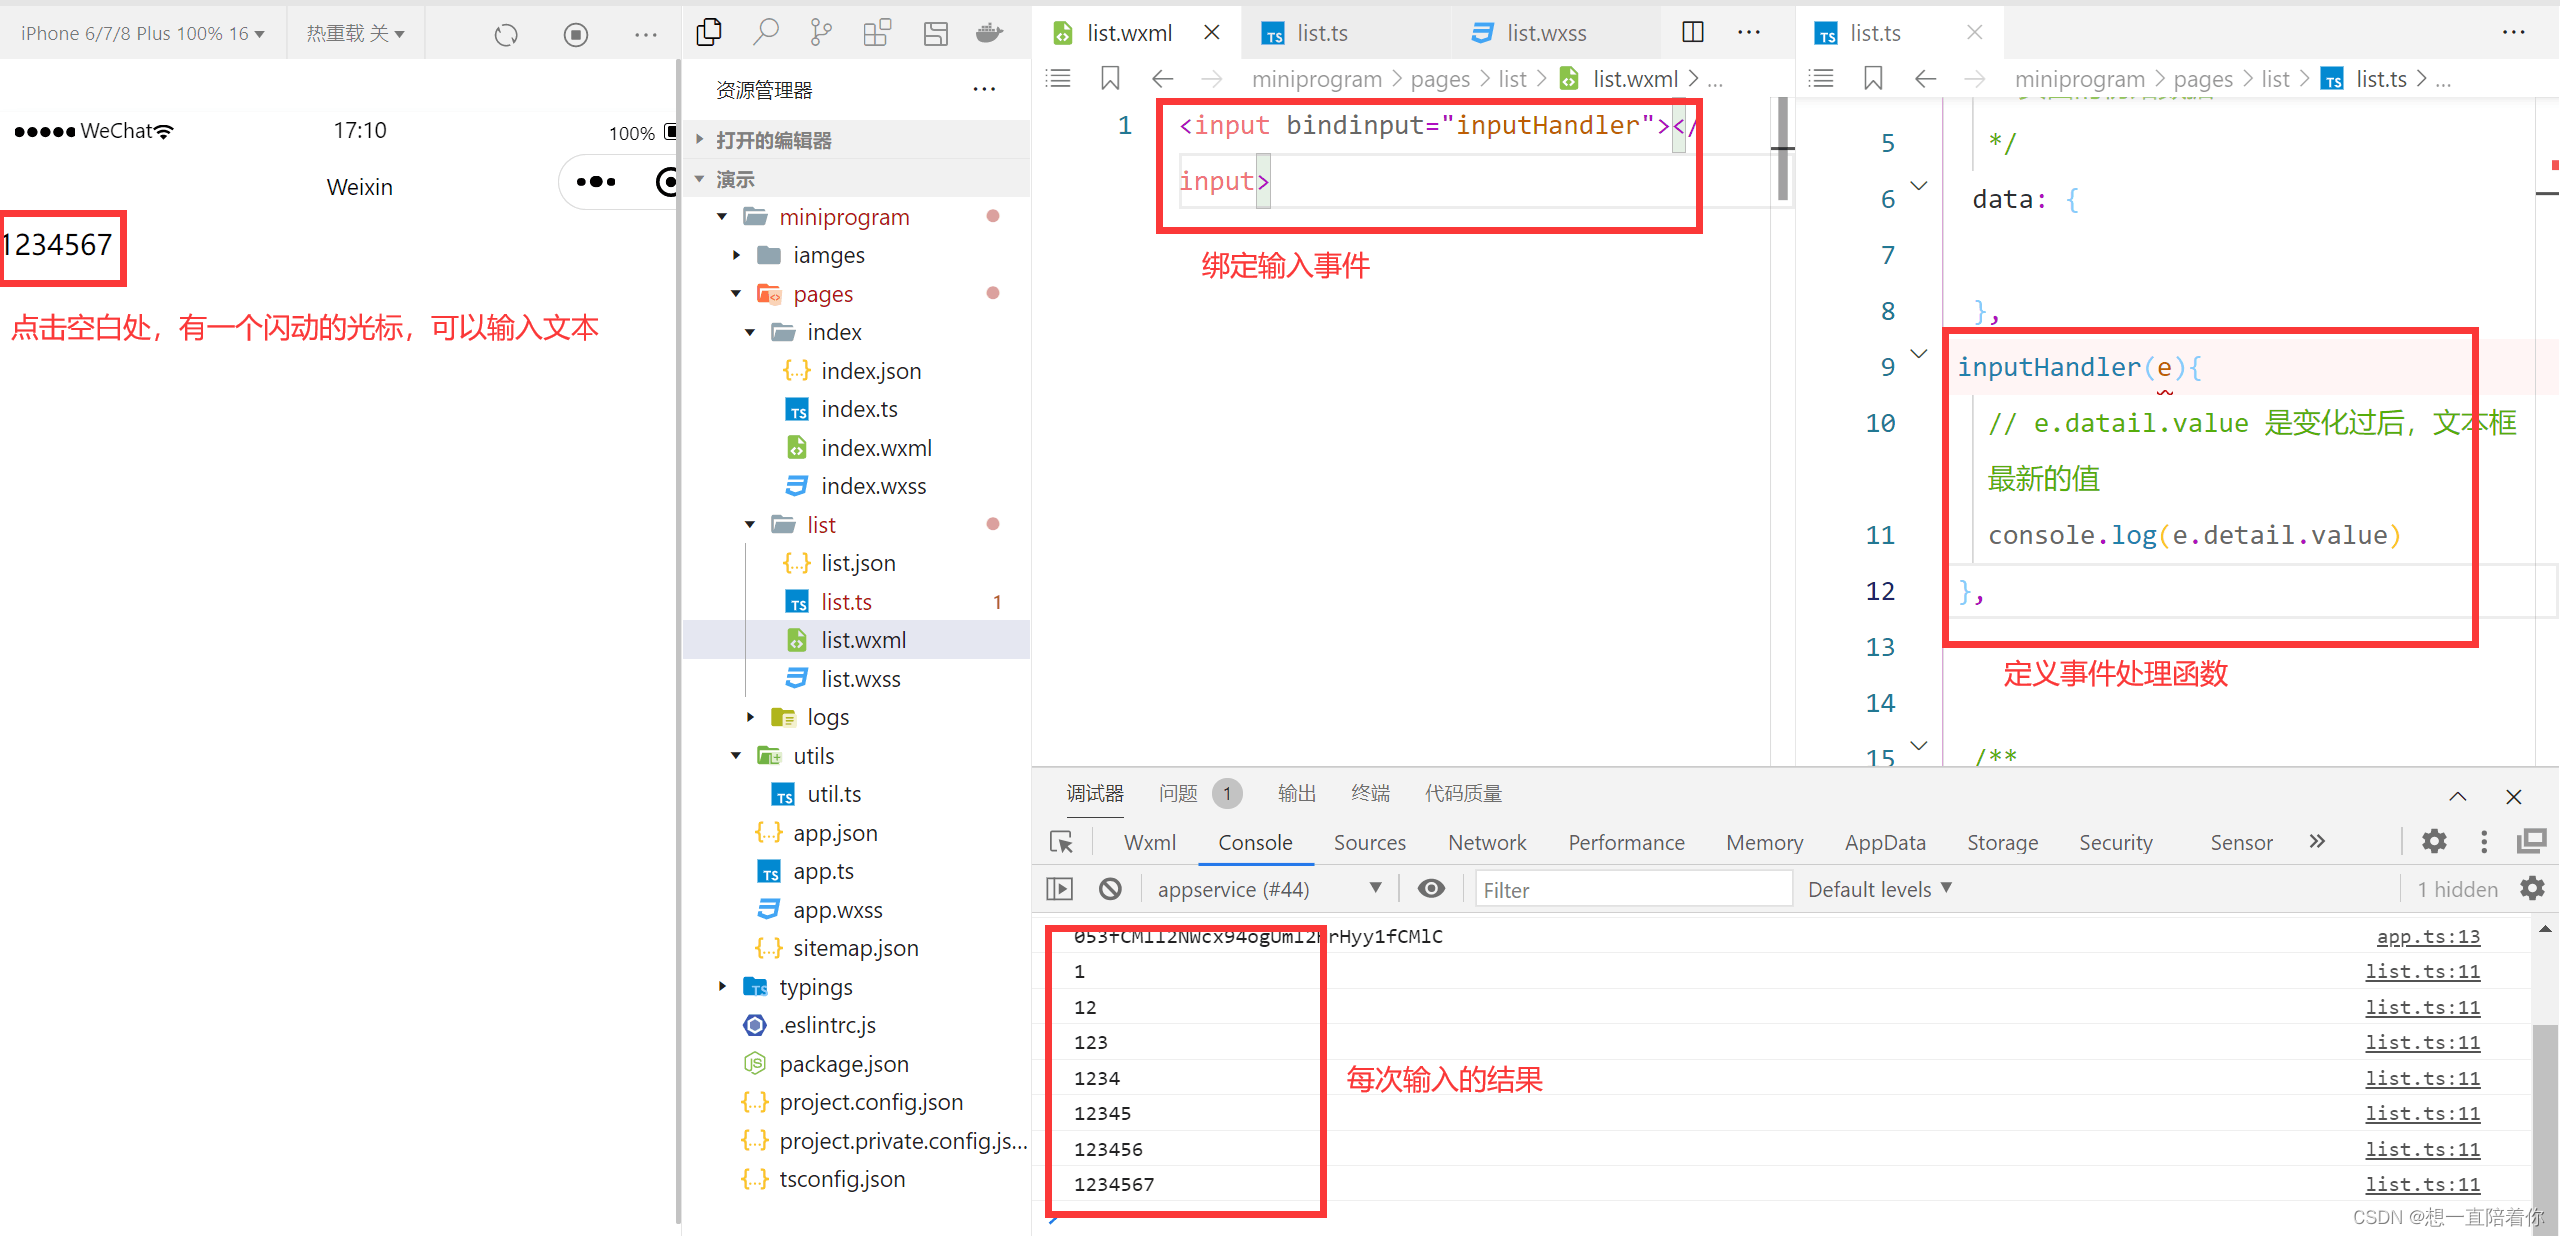The height and width of the screenshot is (1236, 2560).
Task: Open the iPhone 6/7/8 Plus device dropdown
Action: tap(142, 33)
